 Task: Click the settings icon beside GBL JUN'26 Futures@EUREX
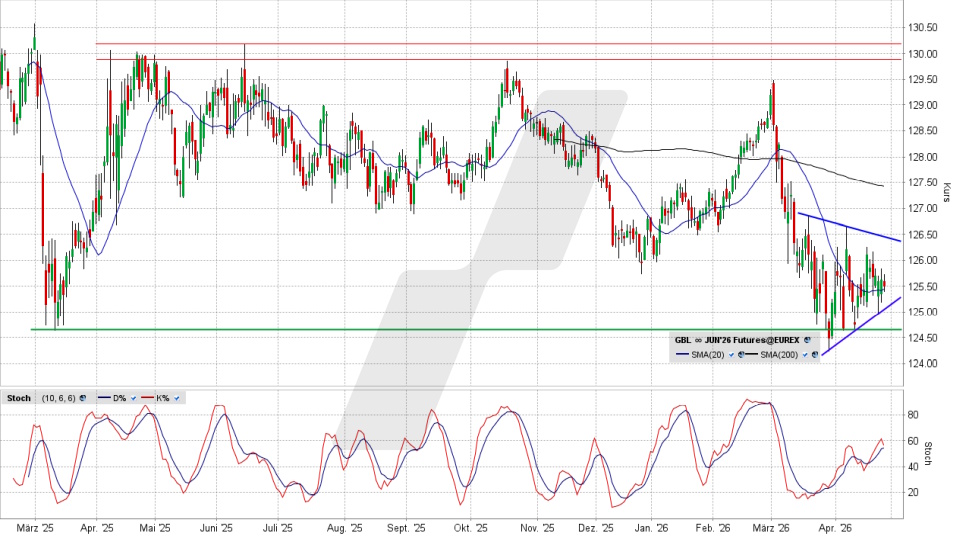coord(807,340)
